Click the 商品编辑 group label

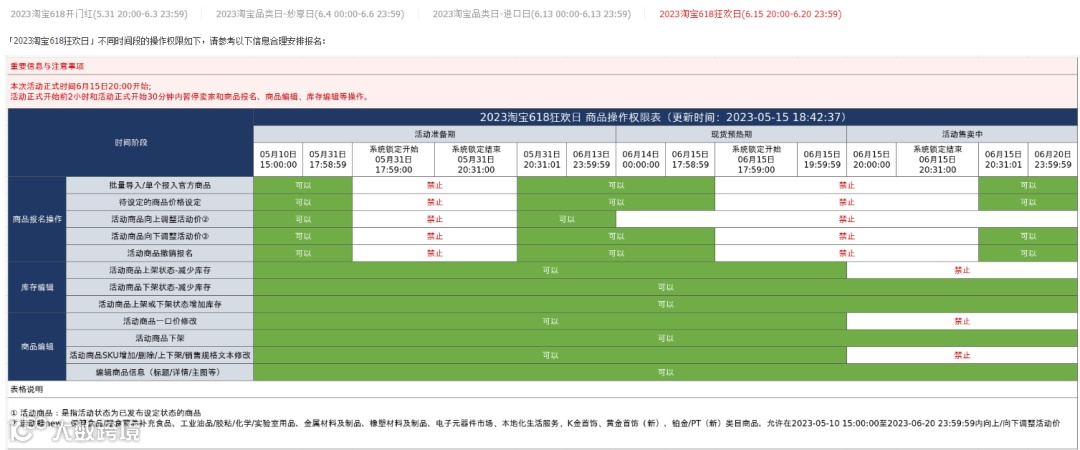pos(37,347)
